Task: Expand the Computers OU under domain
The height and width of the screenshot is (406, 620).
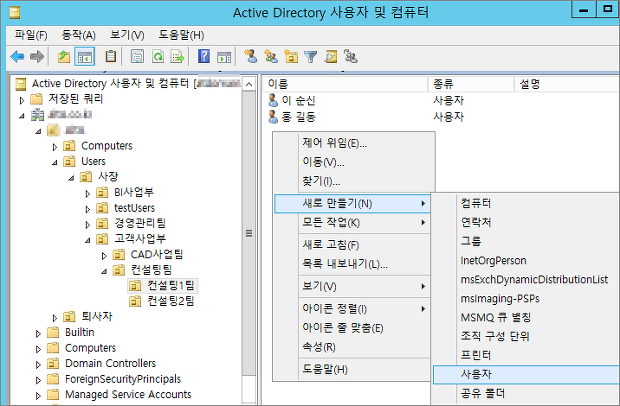Action: pos(55,147)
